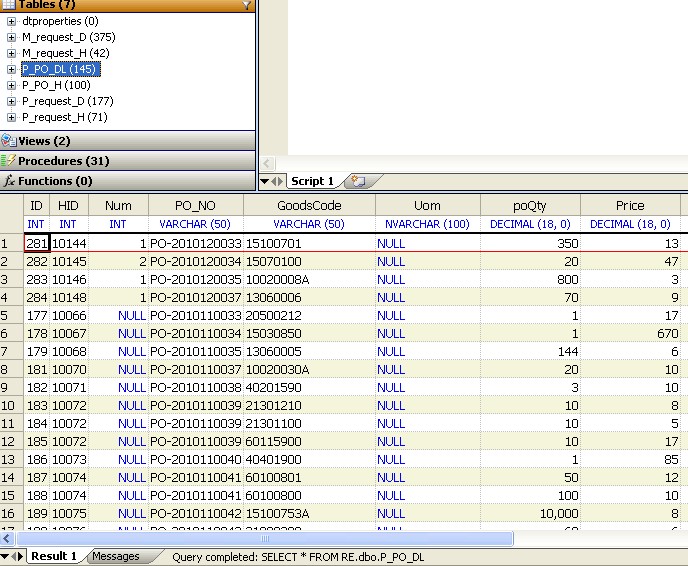Open the Views (2) section
The image size is (688, 566).
coord(128,141)
